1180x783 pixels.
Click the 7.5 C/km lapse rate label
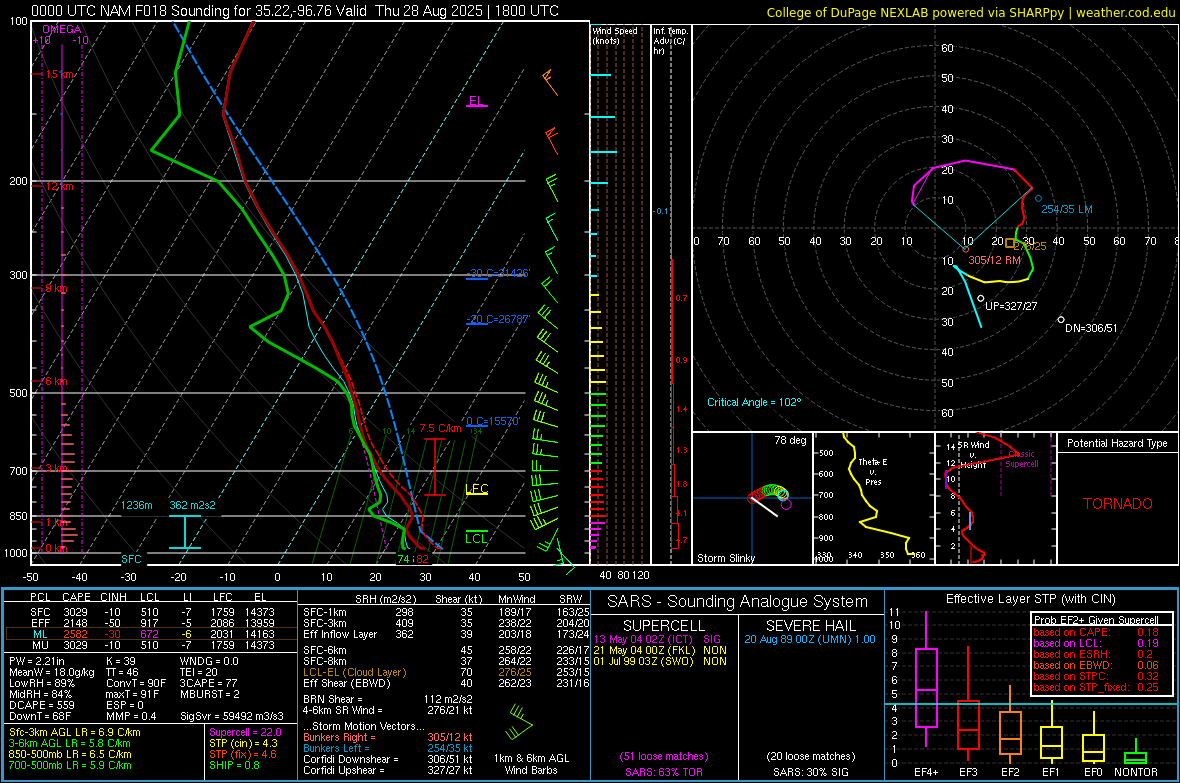pyautogui.click(x=440, y=428)
